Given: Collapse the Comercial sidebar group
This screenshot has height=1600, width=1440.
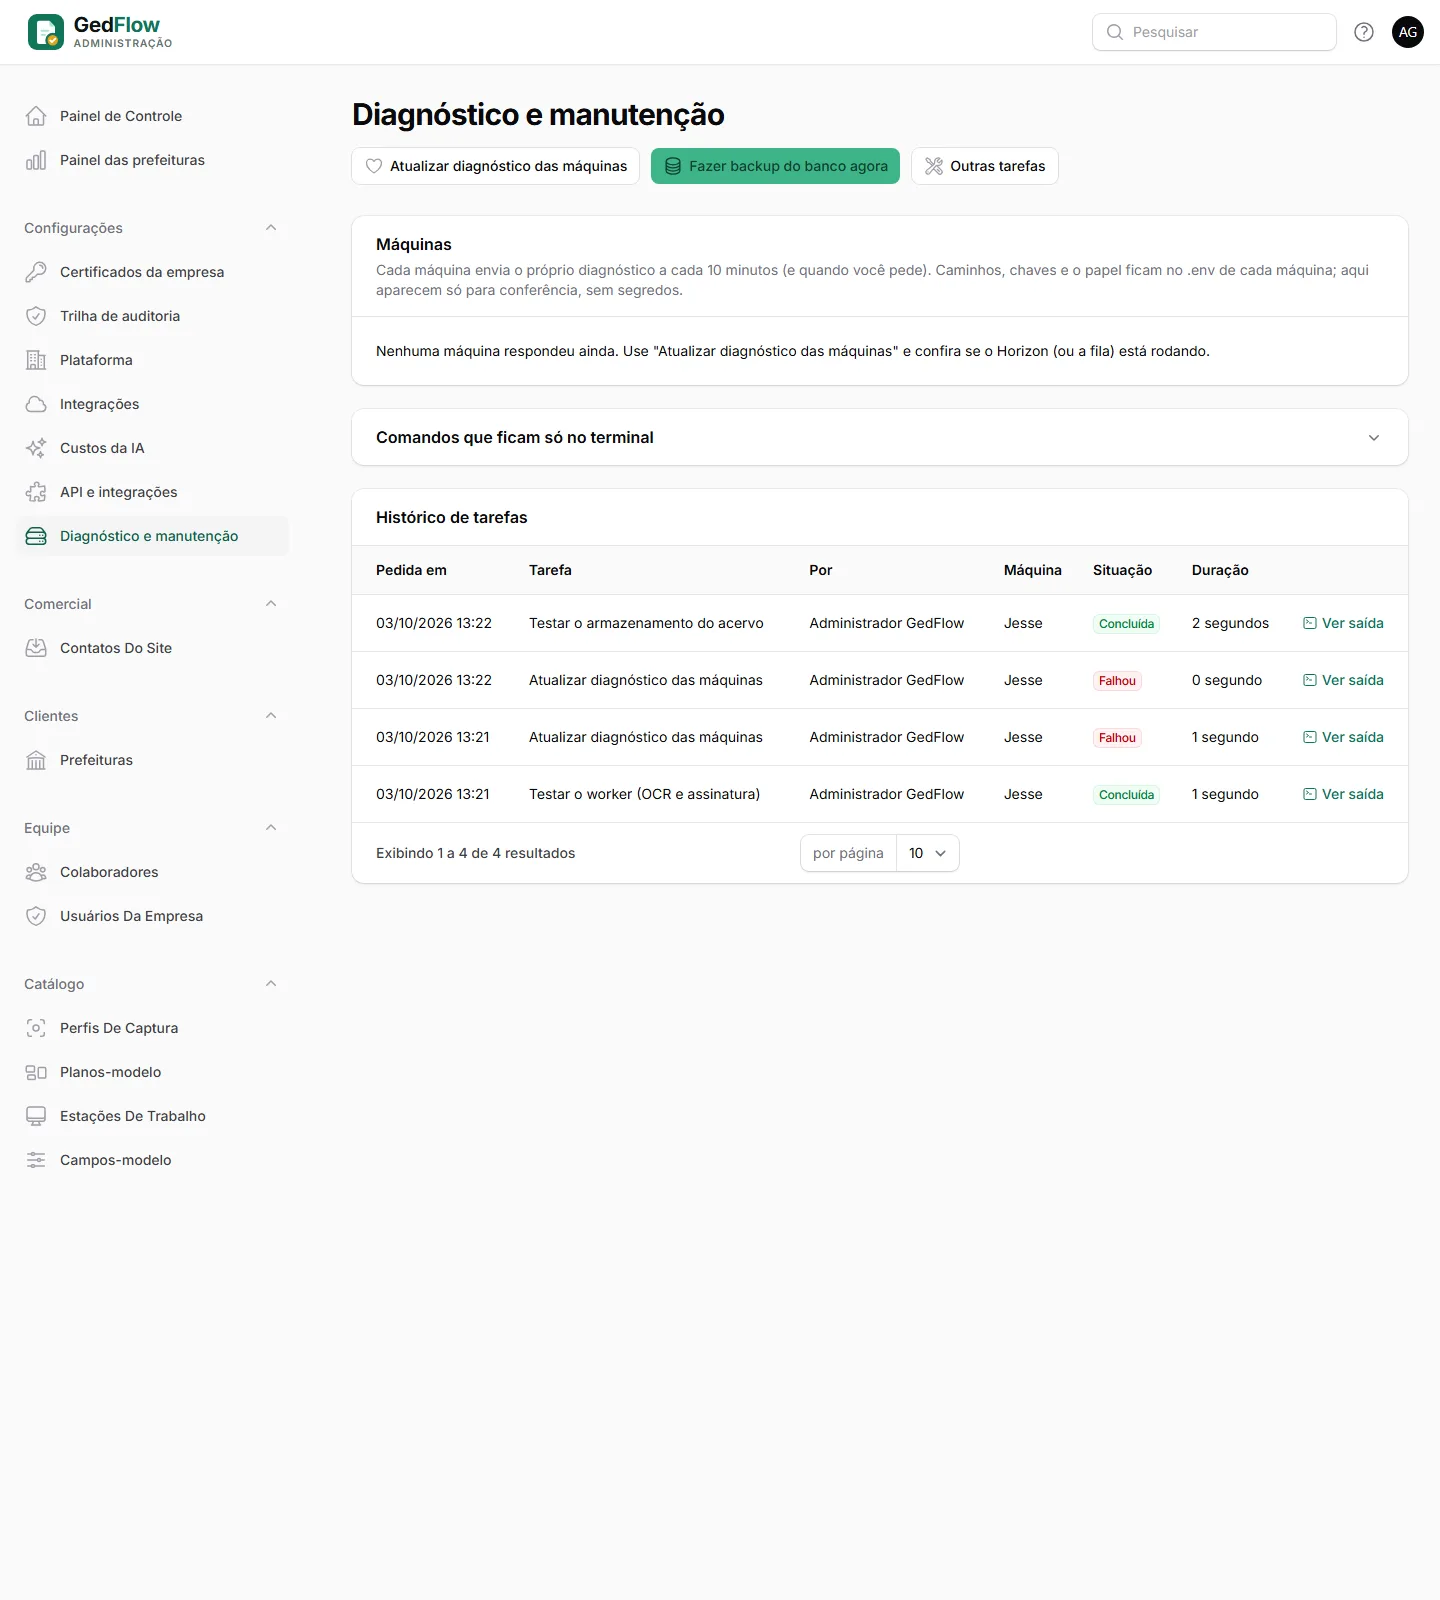Looking at the screenshot, I should 271,604.
